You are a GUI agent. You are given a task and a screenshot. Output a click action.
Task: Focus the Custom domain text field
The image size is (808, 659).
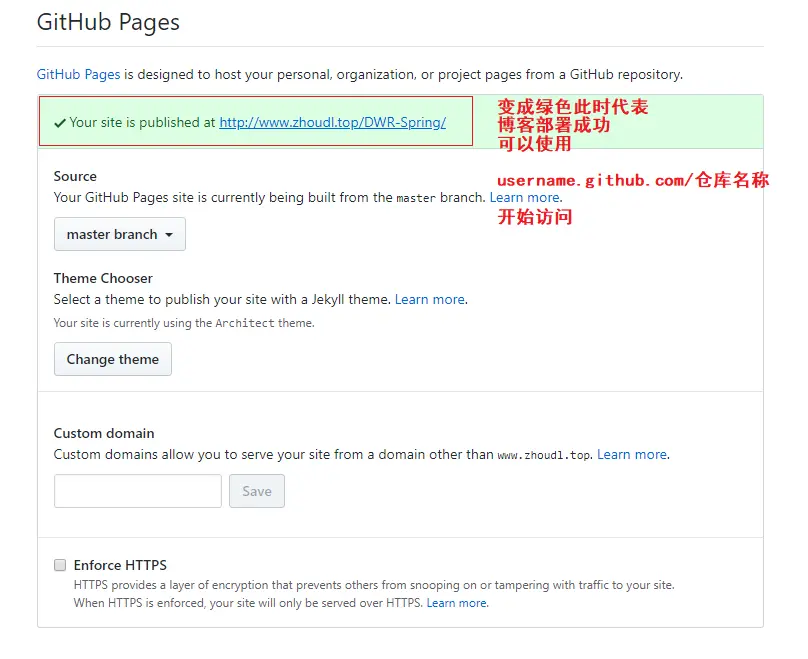click(138, 491)
